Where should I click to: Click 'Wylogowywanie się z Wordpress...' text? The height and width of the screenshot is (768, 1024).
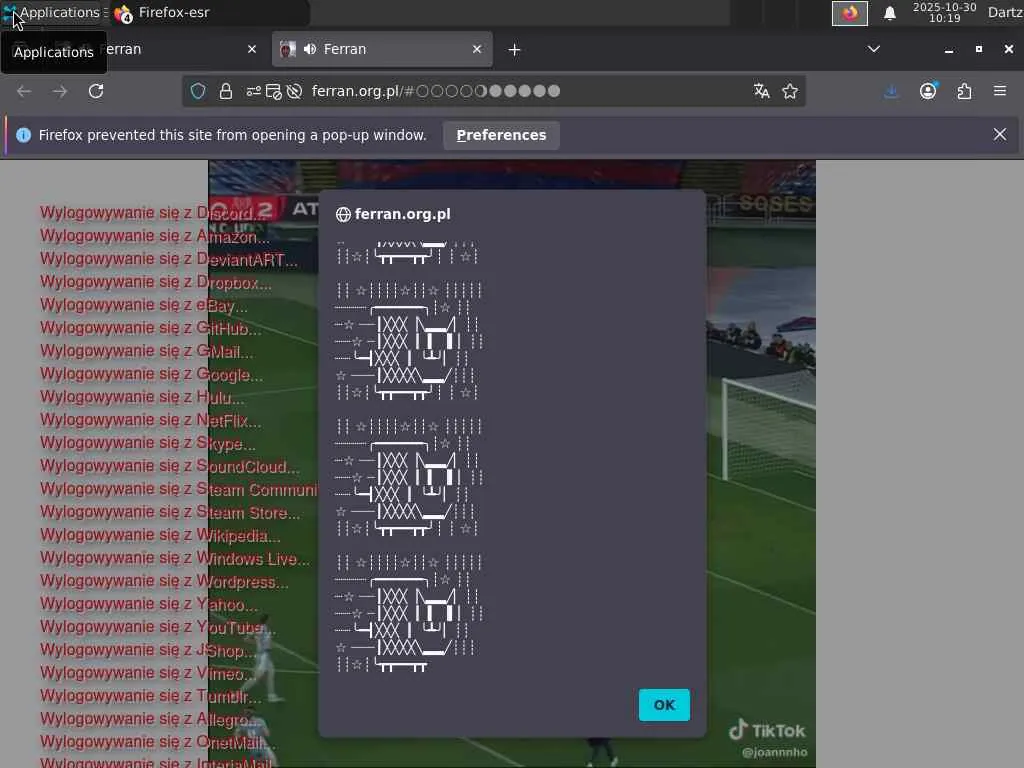164,581
